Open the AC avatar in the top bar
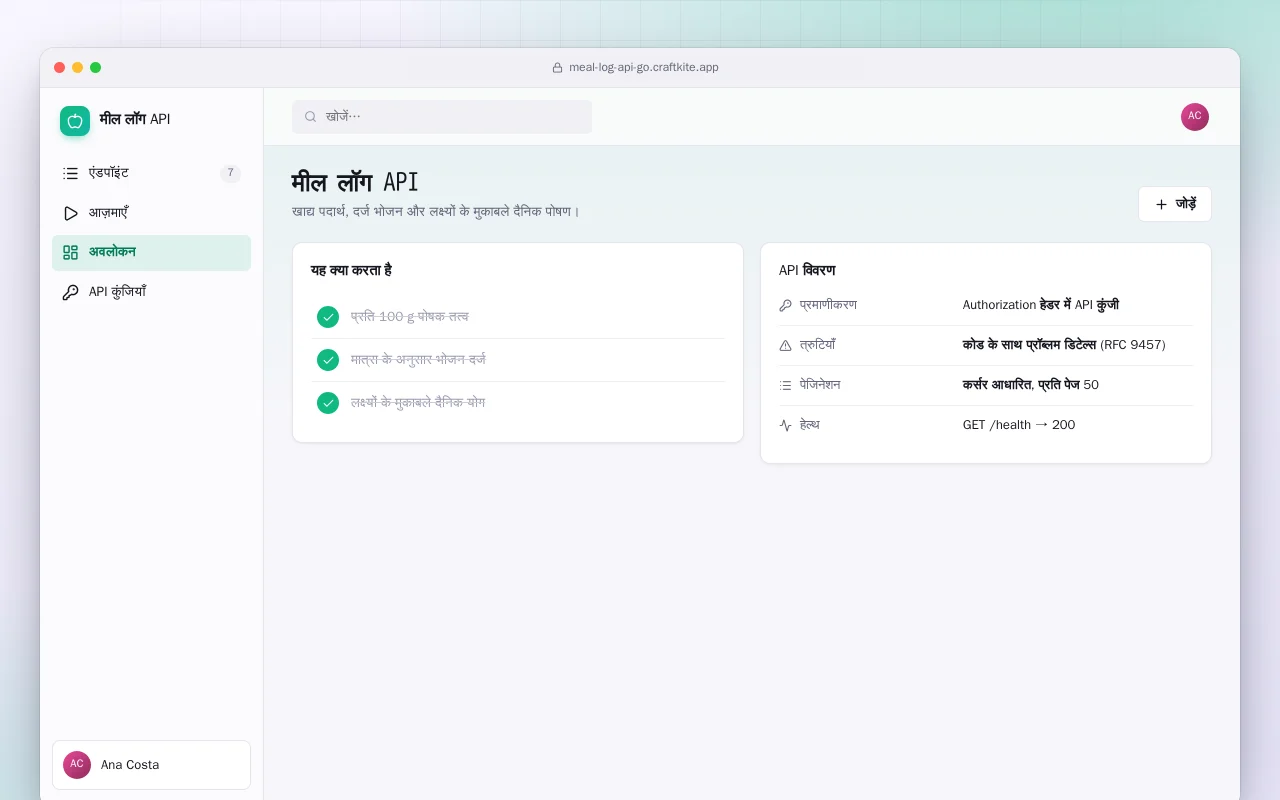 point(1195,117)
